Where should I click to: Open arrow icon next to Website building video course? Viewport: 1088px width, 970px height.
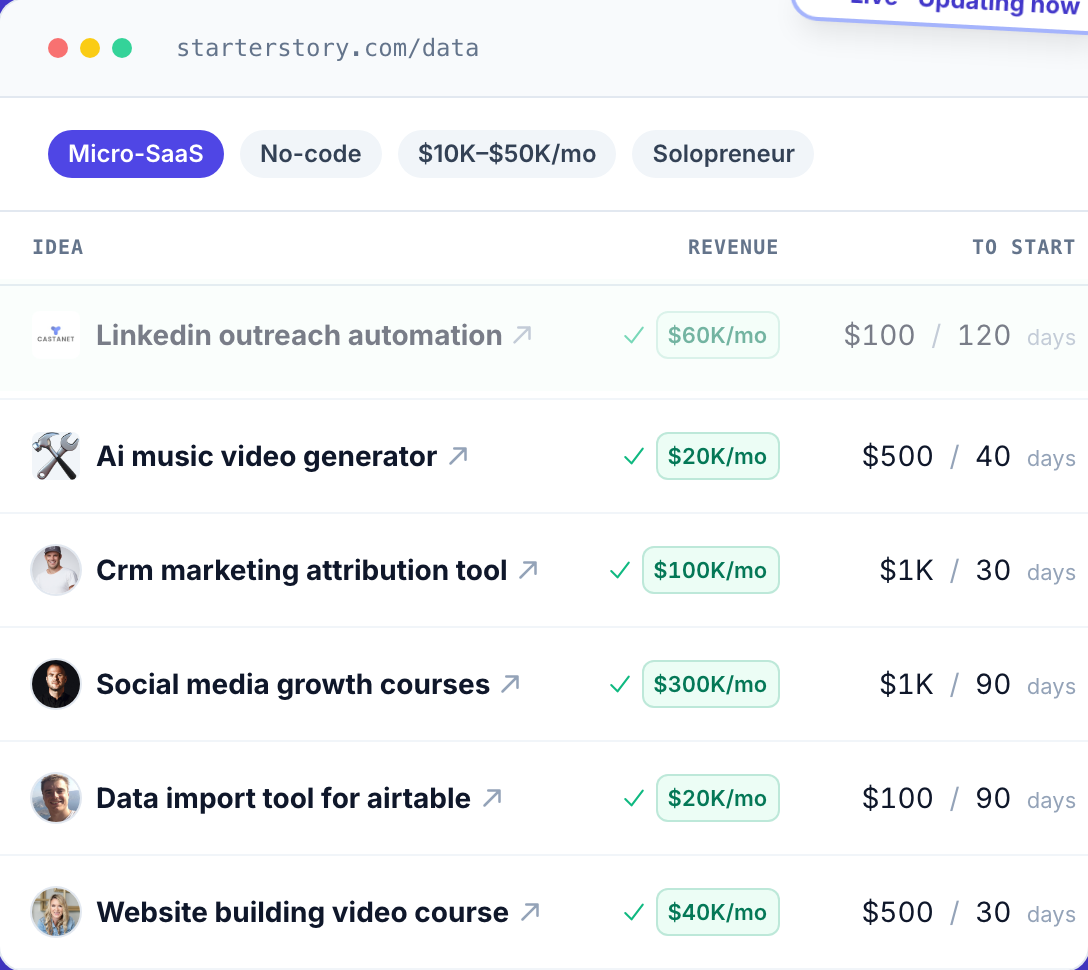point(530,912)
